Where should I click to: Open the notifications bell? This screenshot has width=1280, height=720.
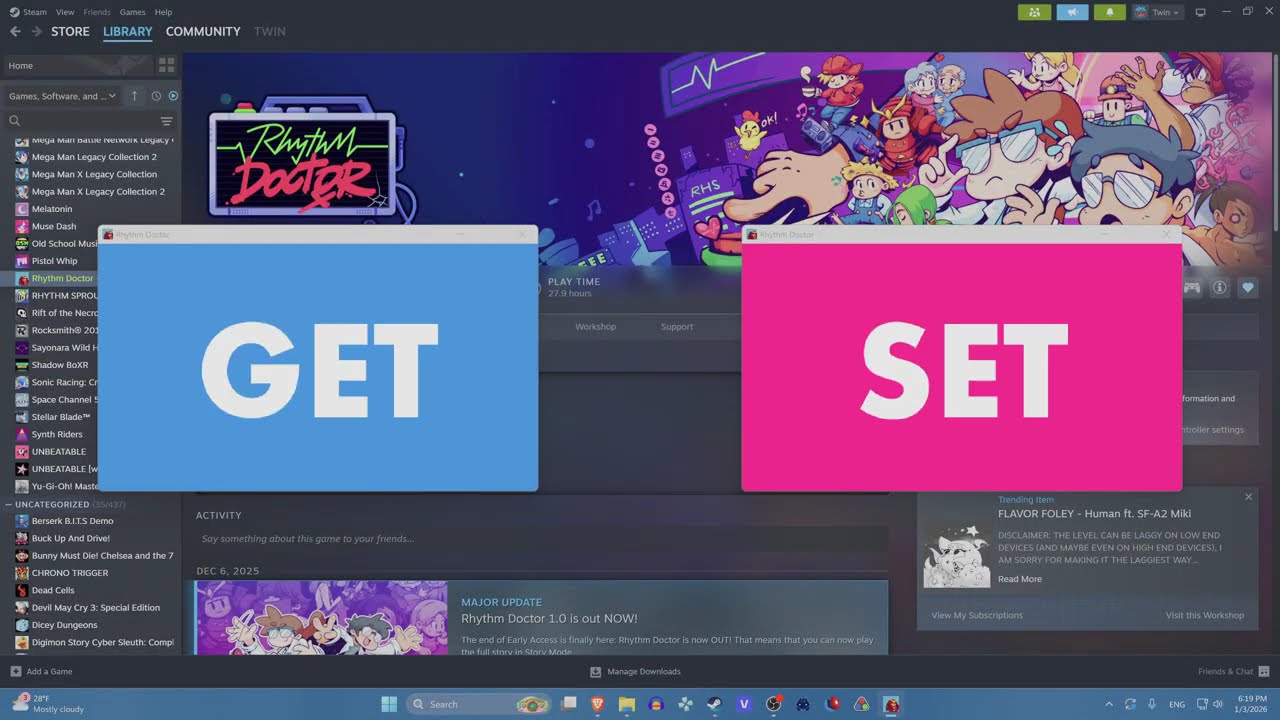[x=1110, y=12]
